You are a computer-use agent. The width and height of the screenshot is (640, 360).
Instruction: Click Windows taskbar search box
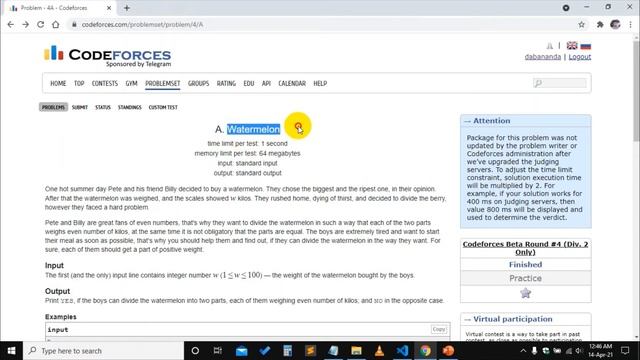tap(103, 351)
